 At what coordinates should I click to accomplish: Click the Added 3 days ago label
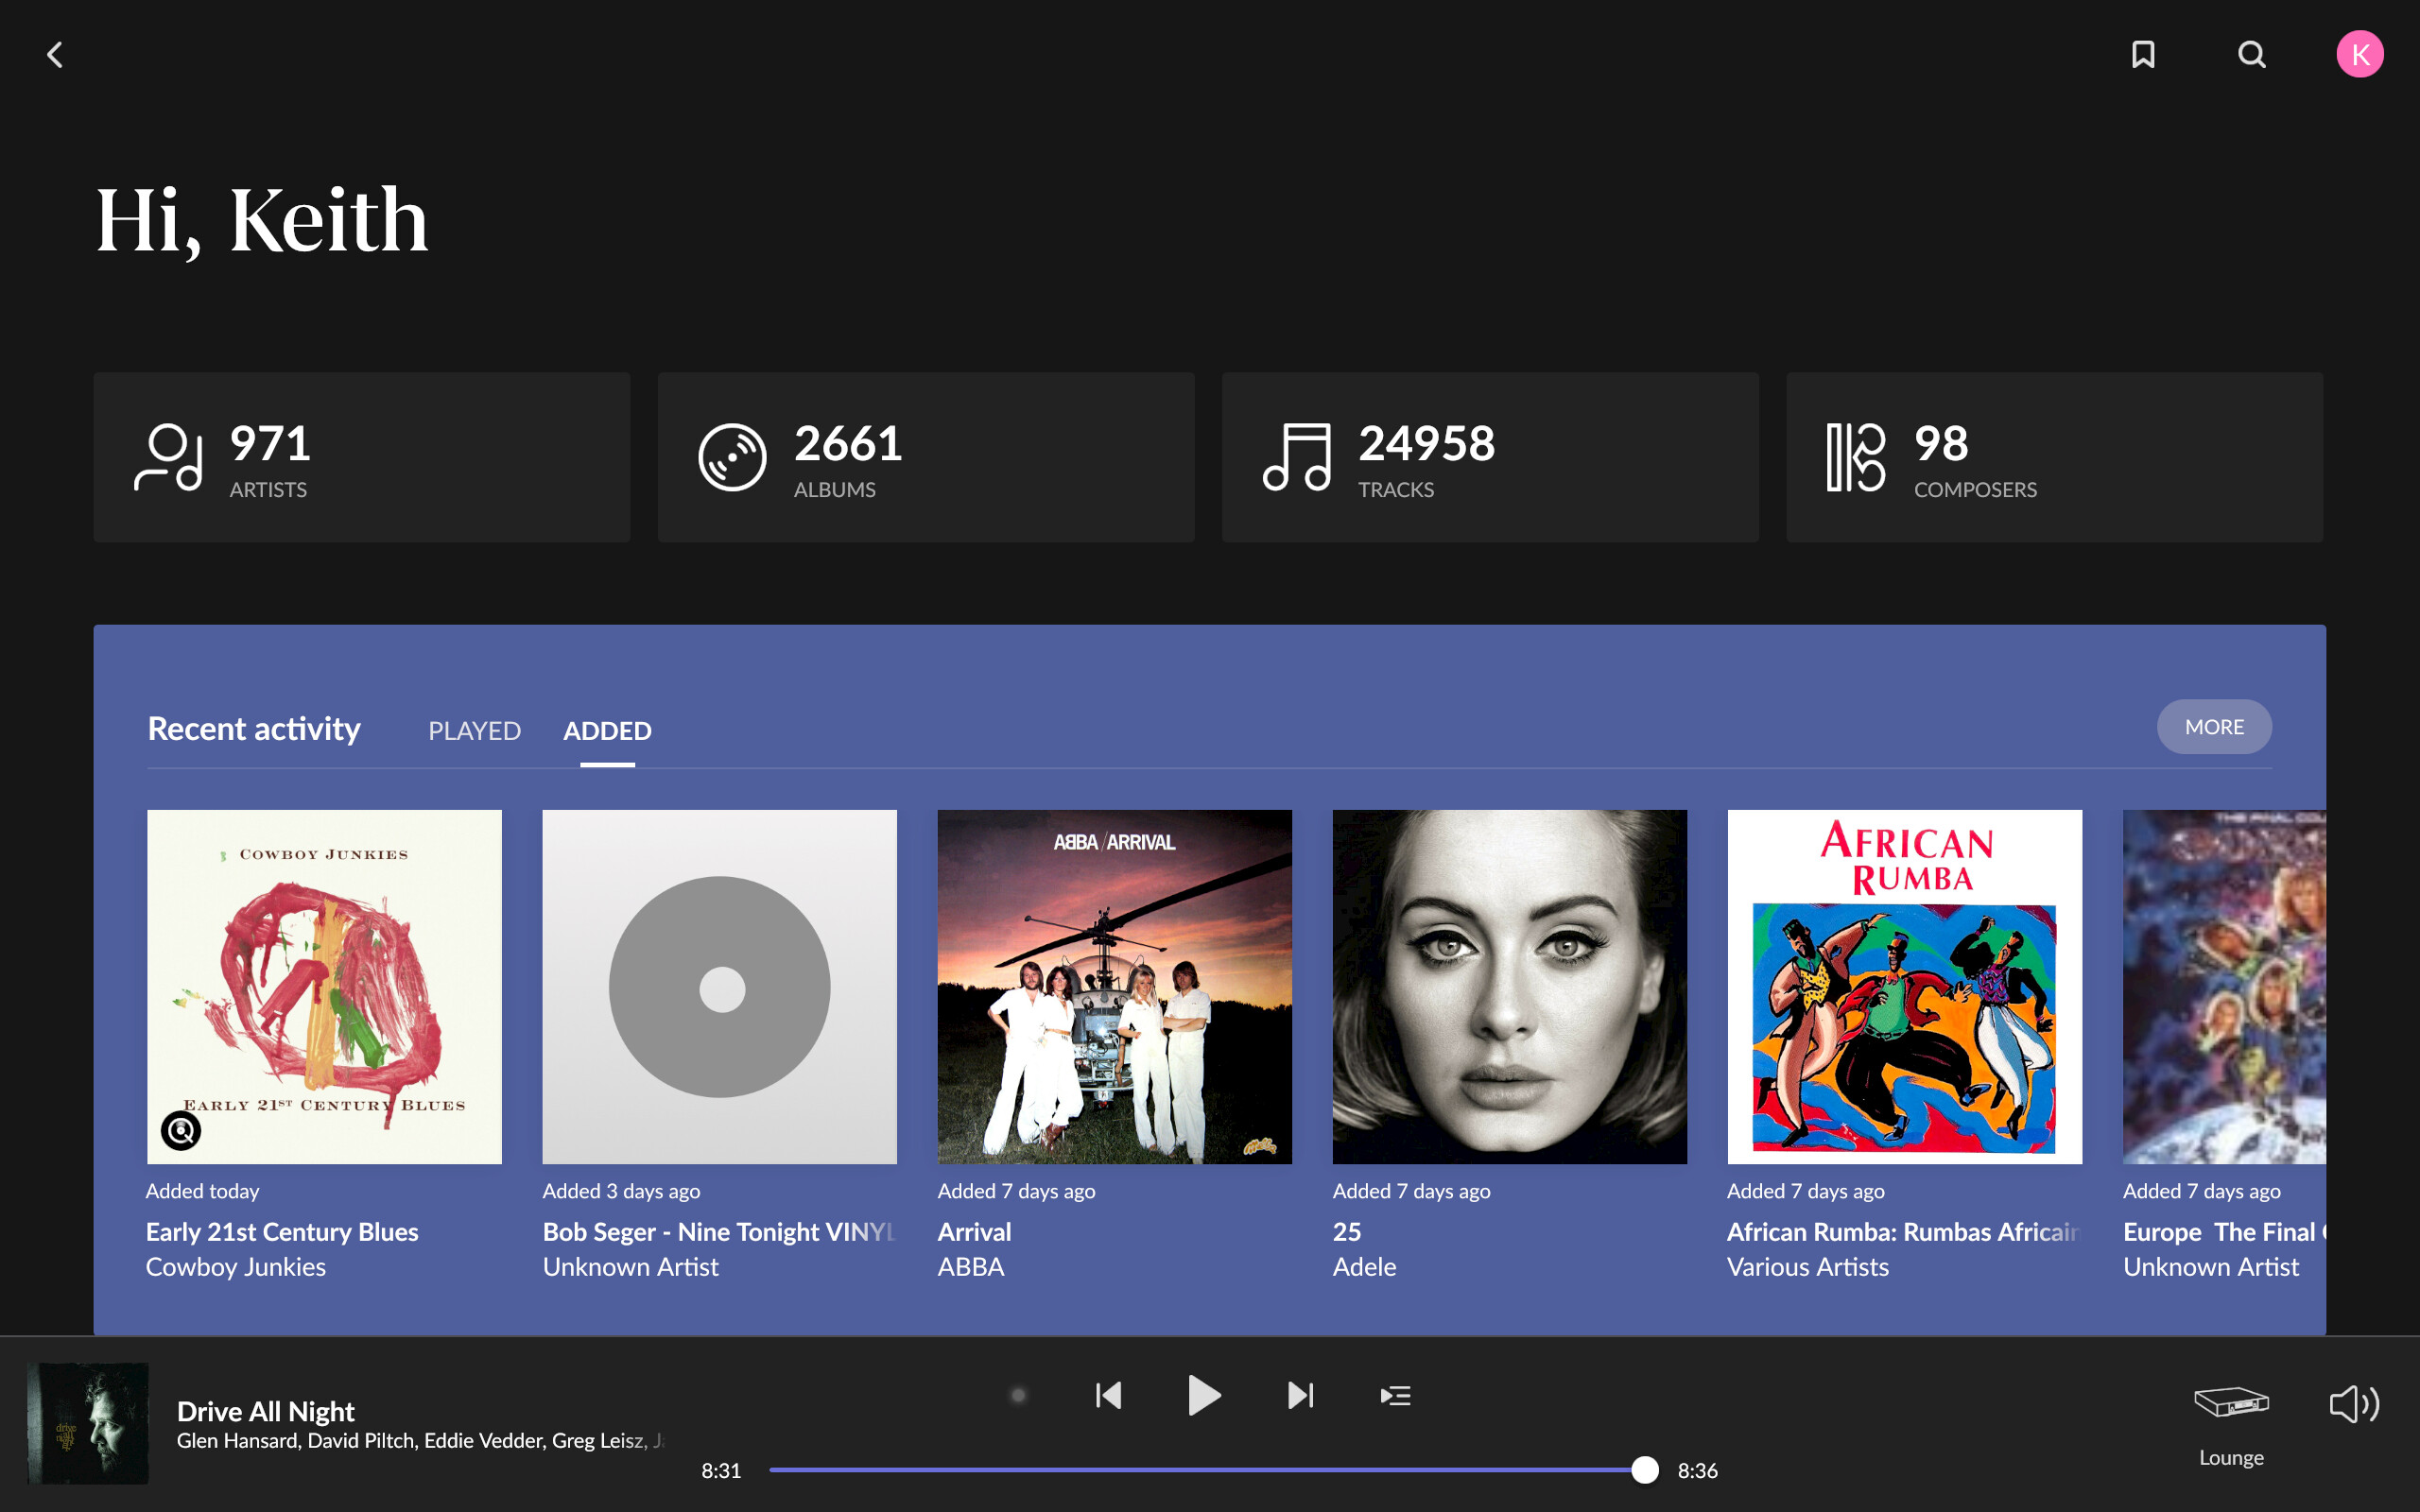click(621, 1191)
